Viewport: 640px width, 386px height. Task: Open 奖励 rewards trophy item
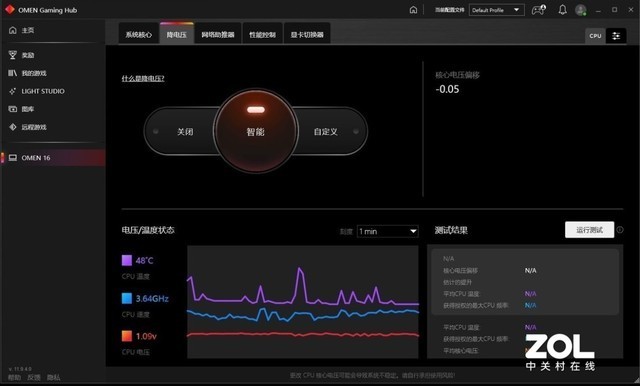click(22, 55)
